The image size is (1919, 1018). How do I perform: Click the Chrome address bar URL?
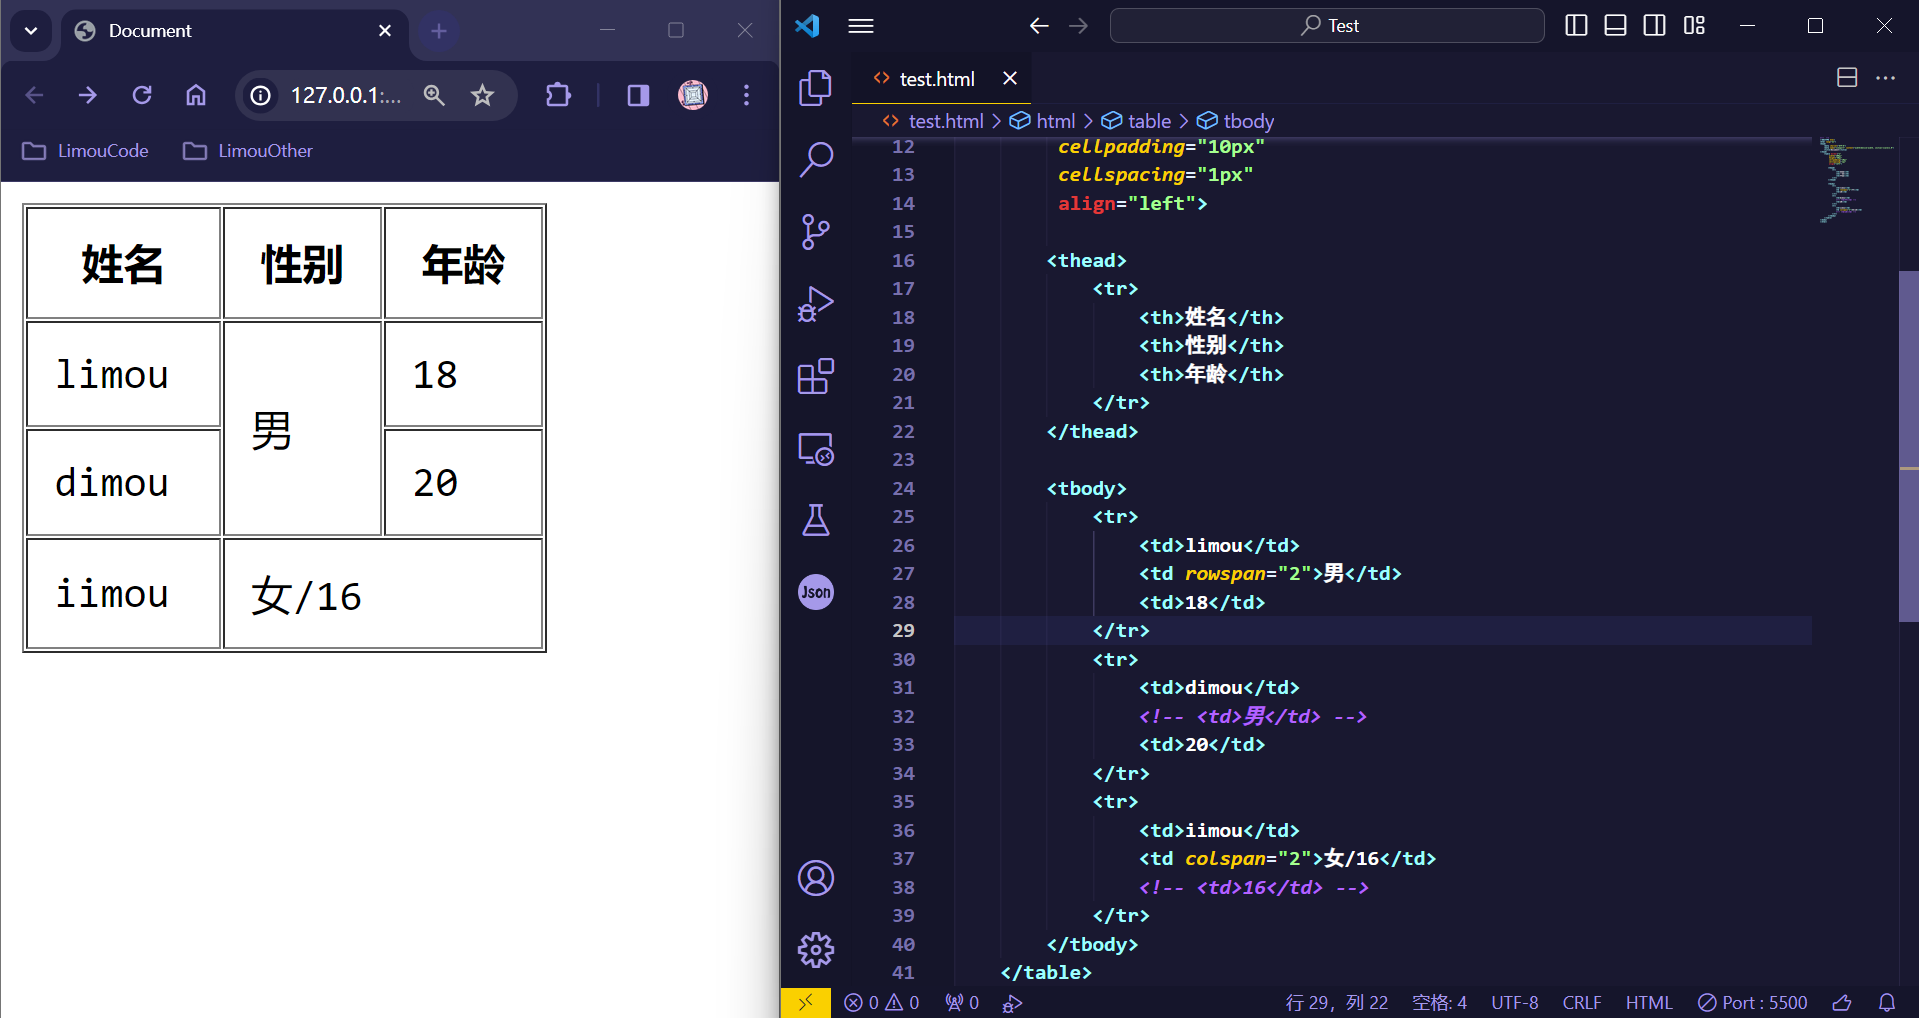(x=345, y=95)
